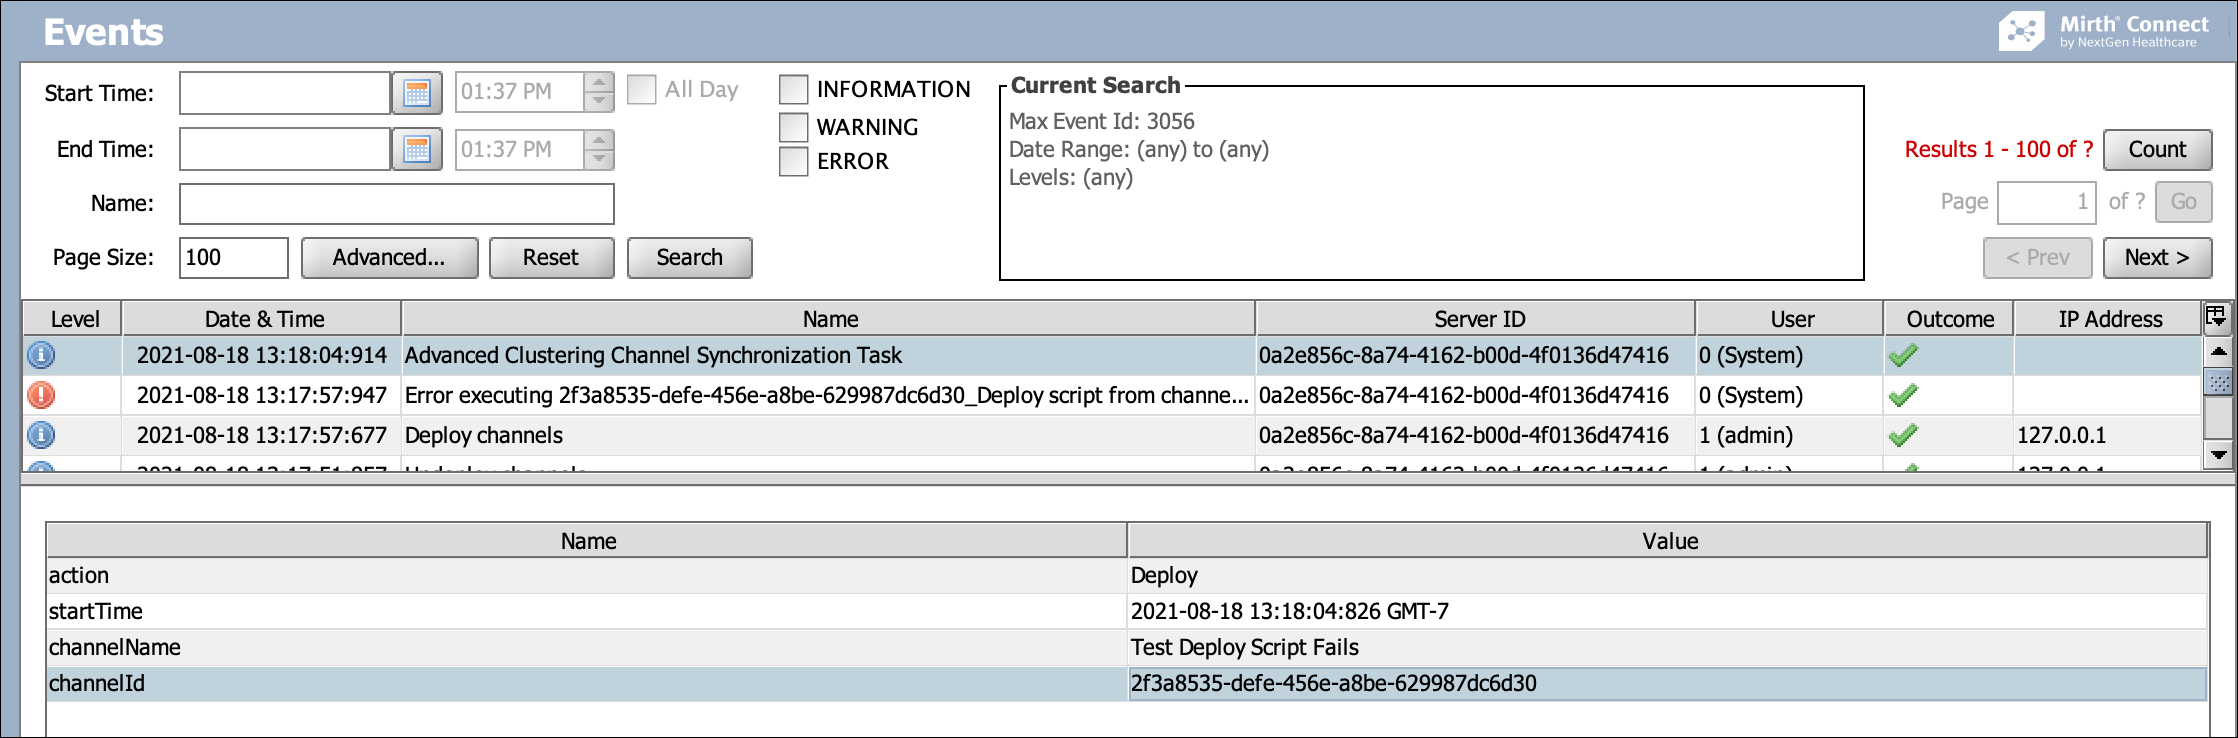Increase the Start Time spinner value

pyautogui.click(x=599, y=82)
